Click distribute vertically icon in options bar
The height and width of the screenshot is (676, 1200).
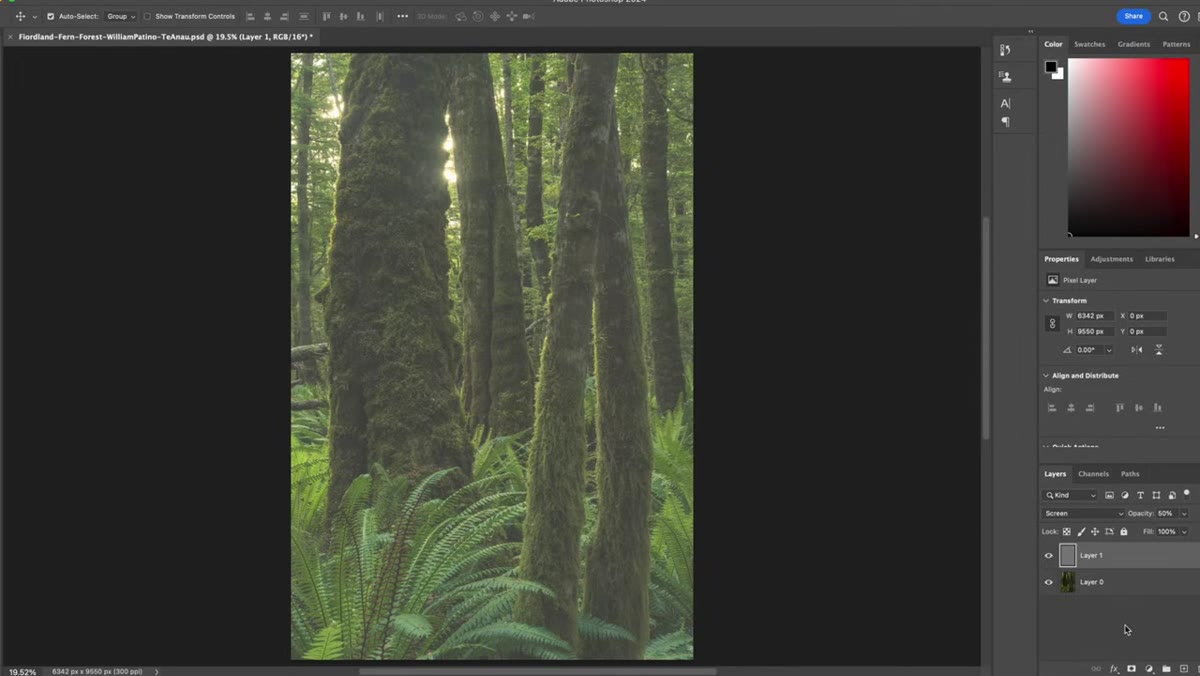point(304,16)
